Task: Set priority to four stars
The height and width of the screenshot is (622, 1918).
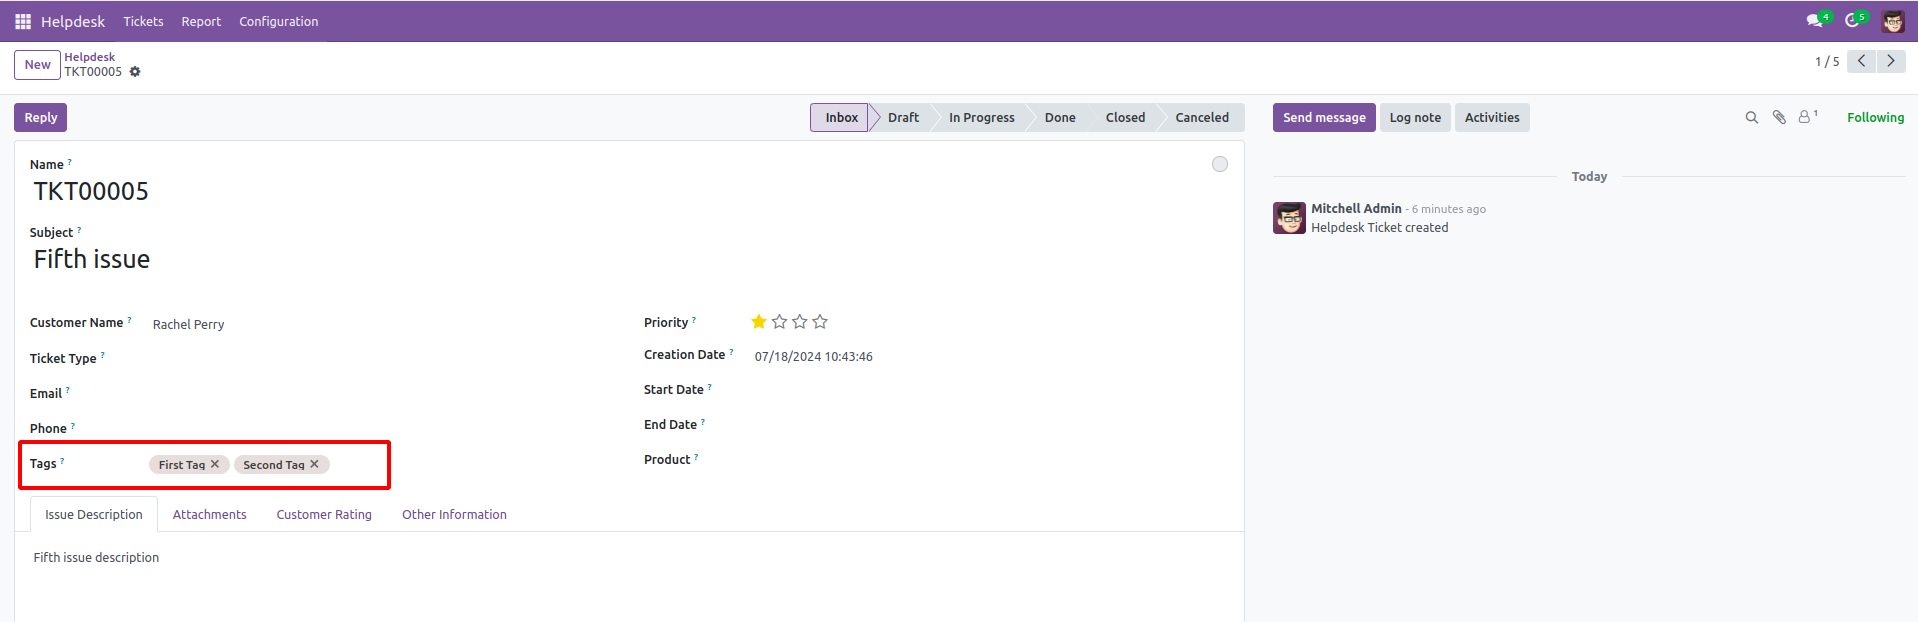Action: [820, 322]
